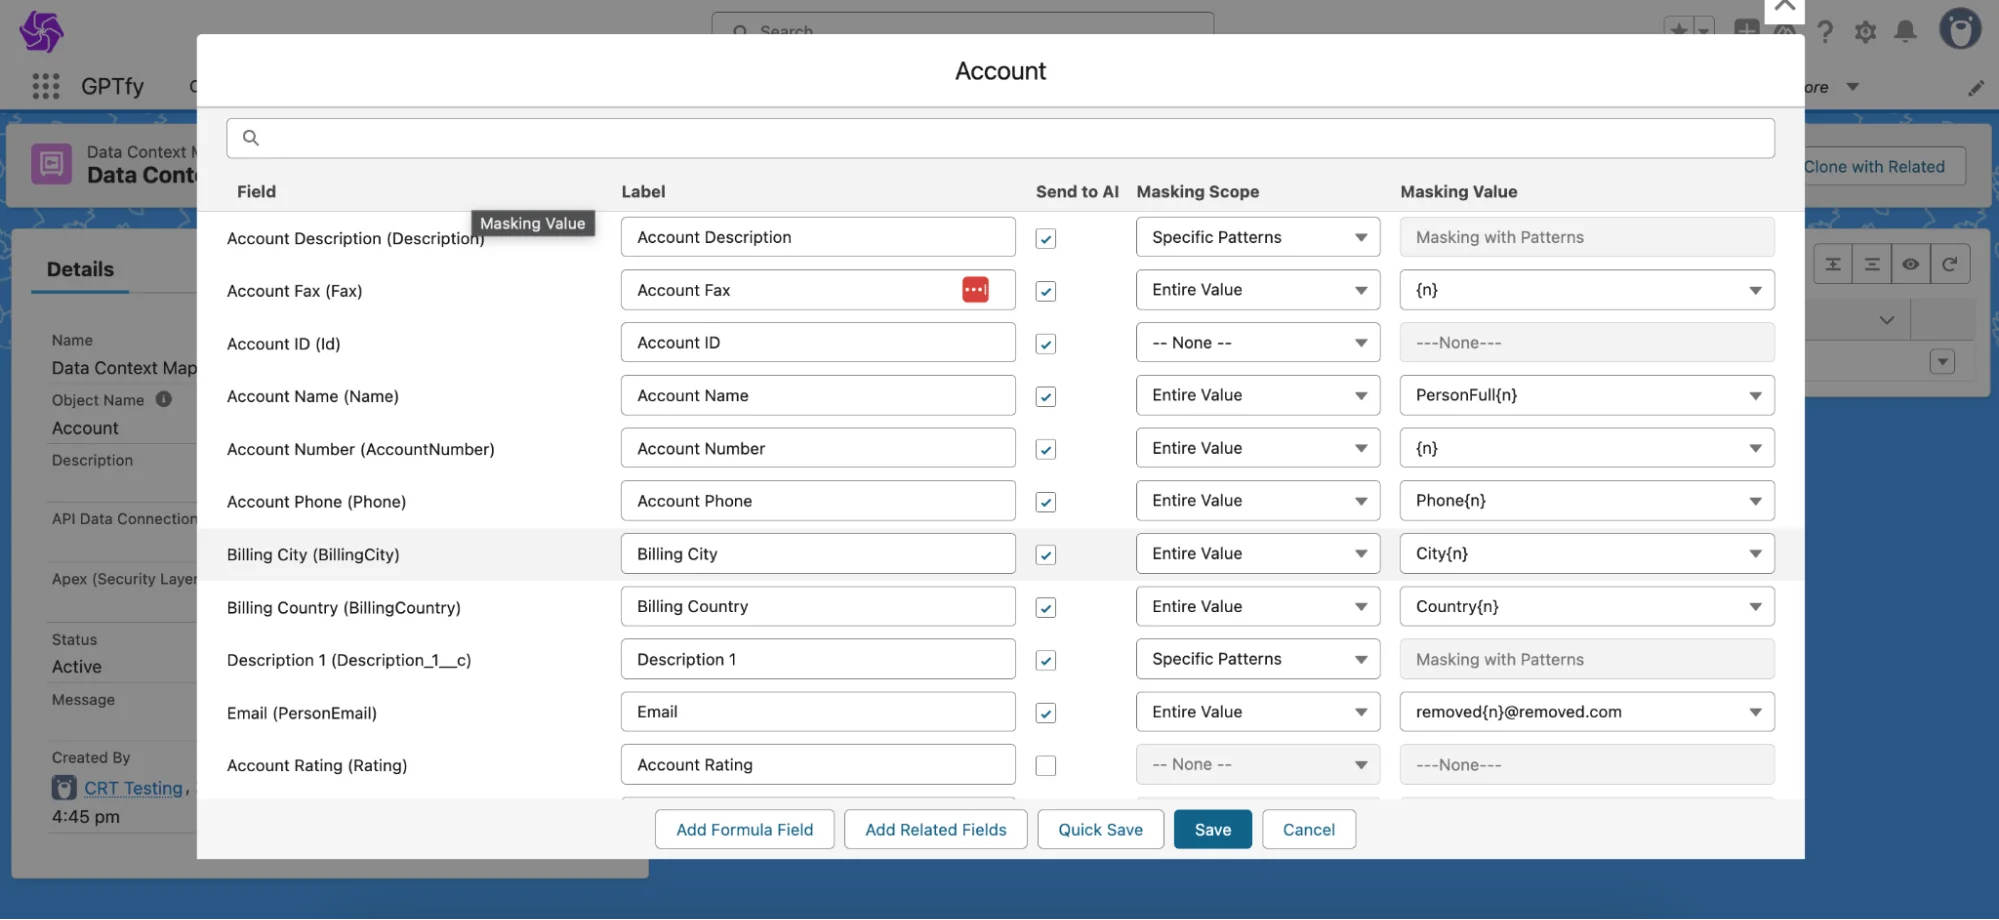
Task: Uncheck Send to AI for Email
Action: [1045, 713]
